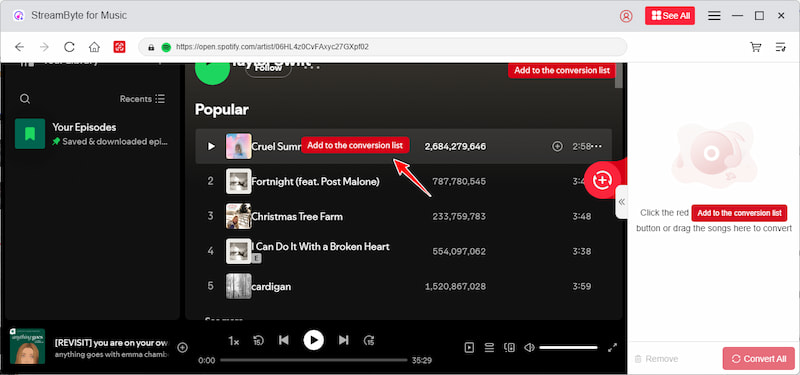Click Convert All button
Viewport: 800px width, 375px height.
(759, 359)
